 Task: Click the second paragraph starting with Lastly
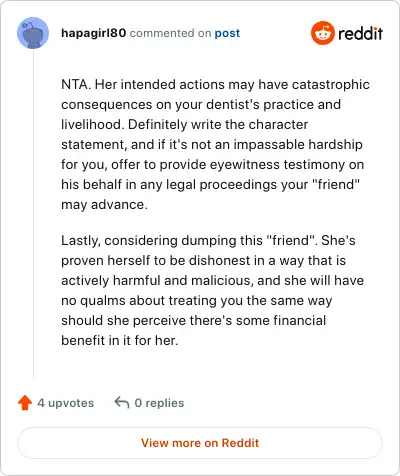pos(213,290)
